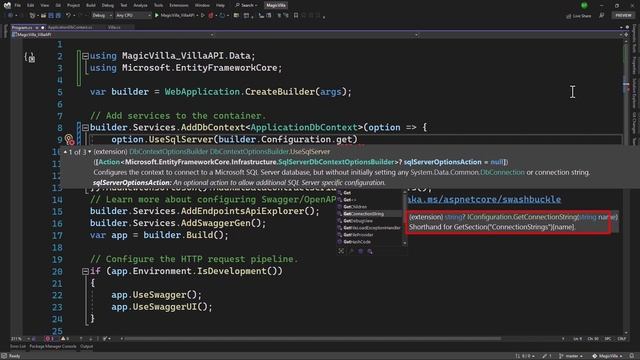Switch to the Program.cs tab
Viewport: 640px width, 360px height.
tap(22, 27)
